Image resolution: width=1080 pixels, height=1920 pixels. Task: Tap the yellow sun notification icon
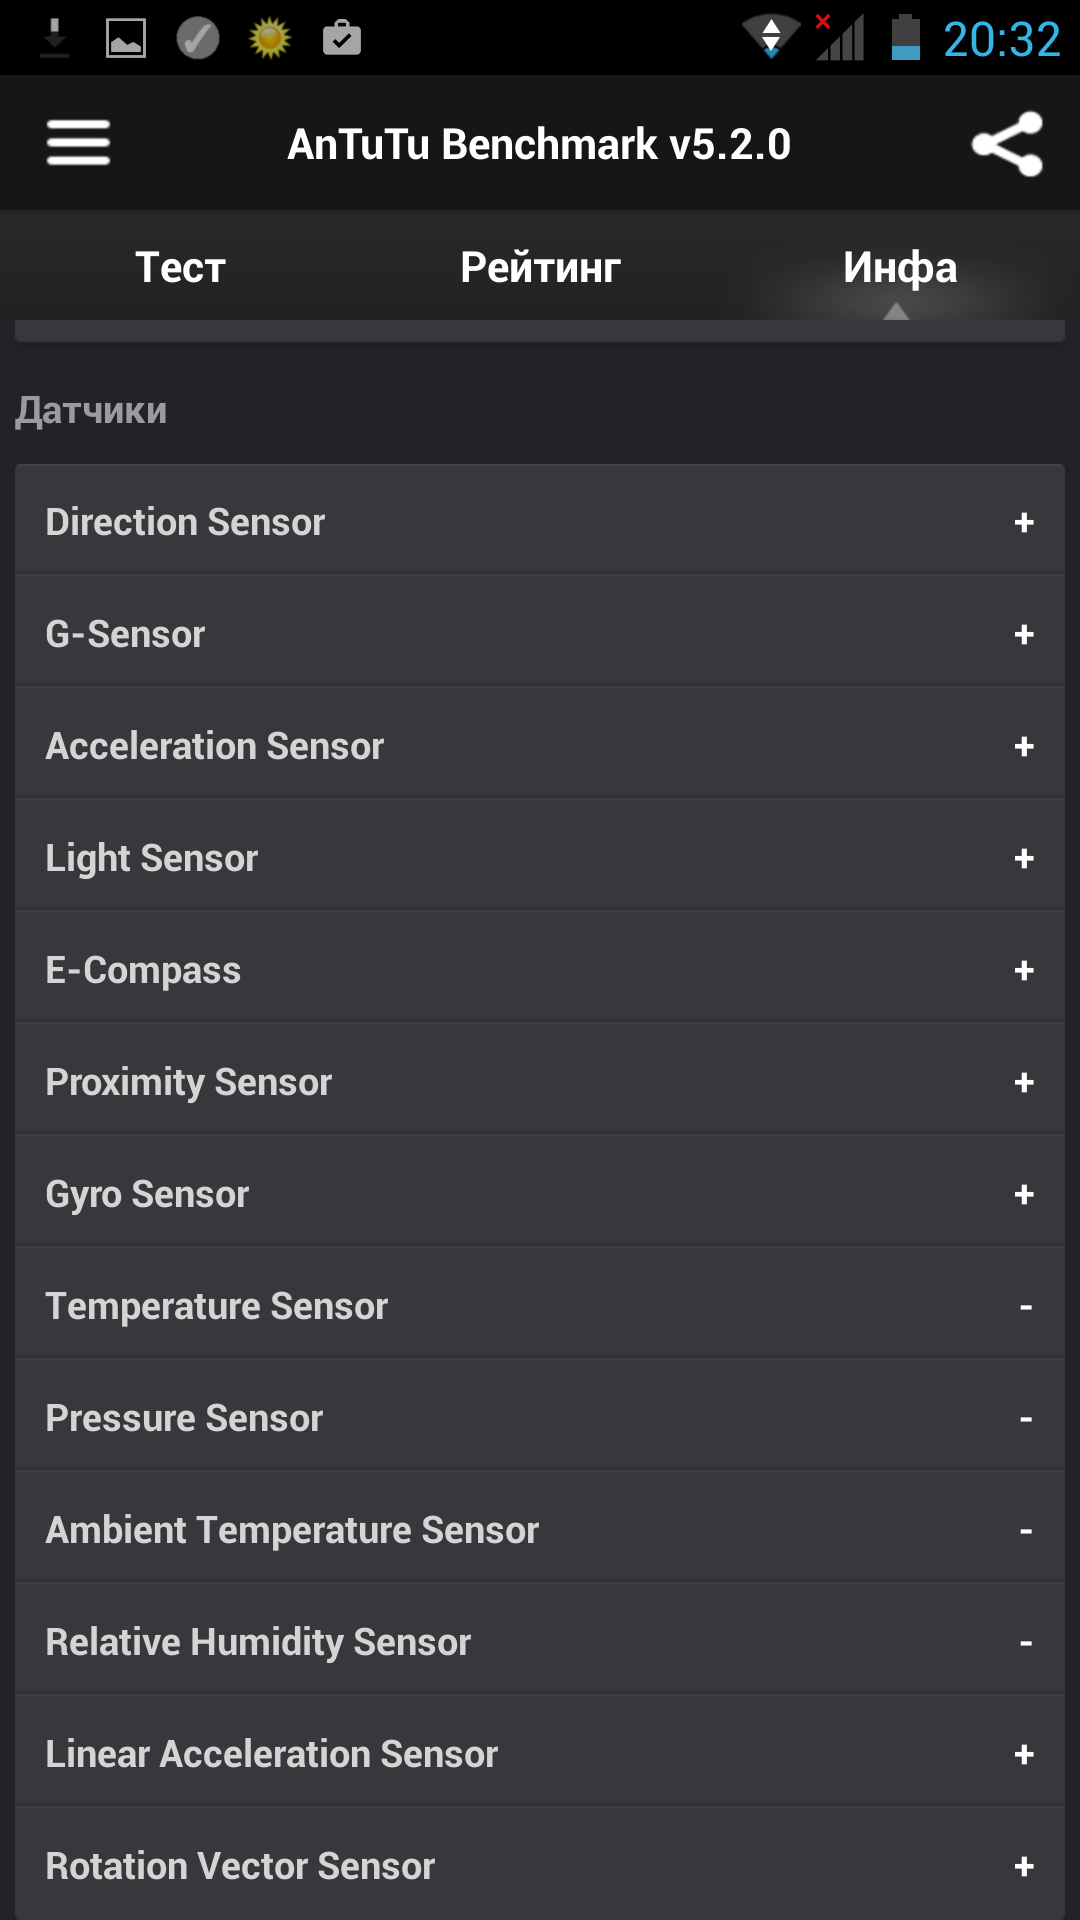(x=270, y=39)
